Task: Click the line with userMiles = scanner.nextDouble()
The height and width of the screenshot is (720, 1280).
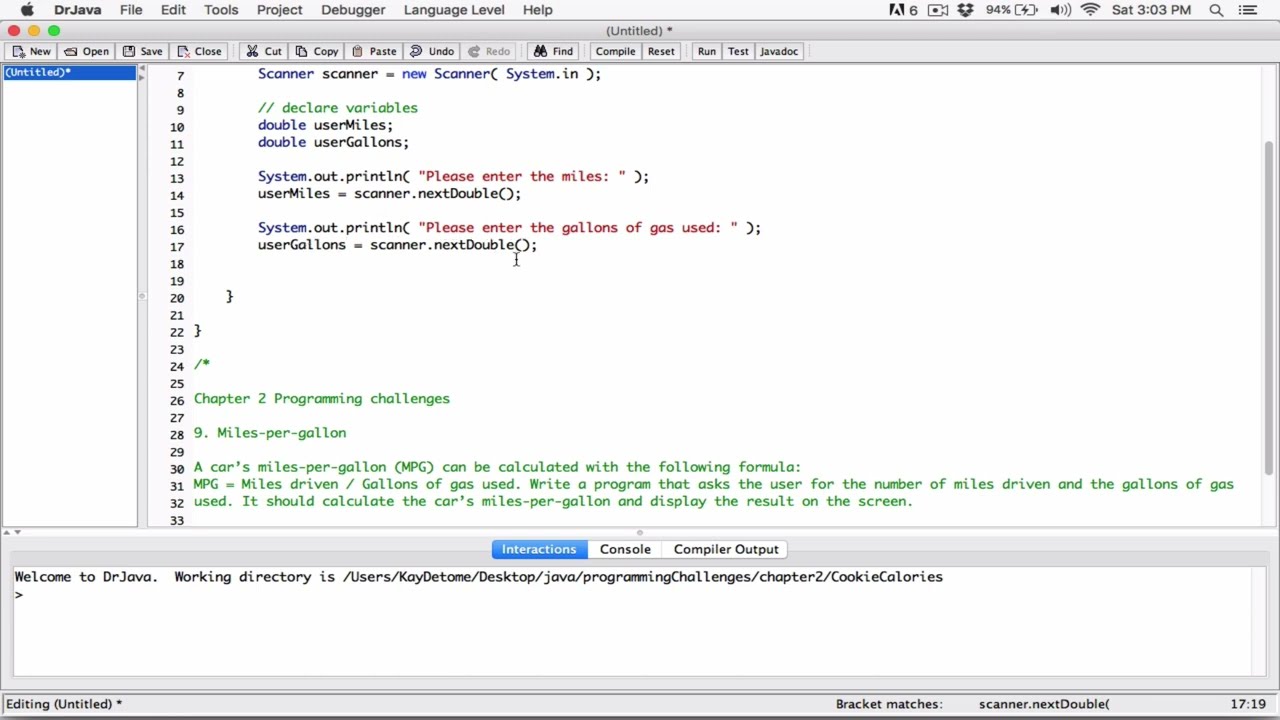Action: [x=389, y=194]
